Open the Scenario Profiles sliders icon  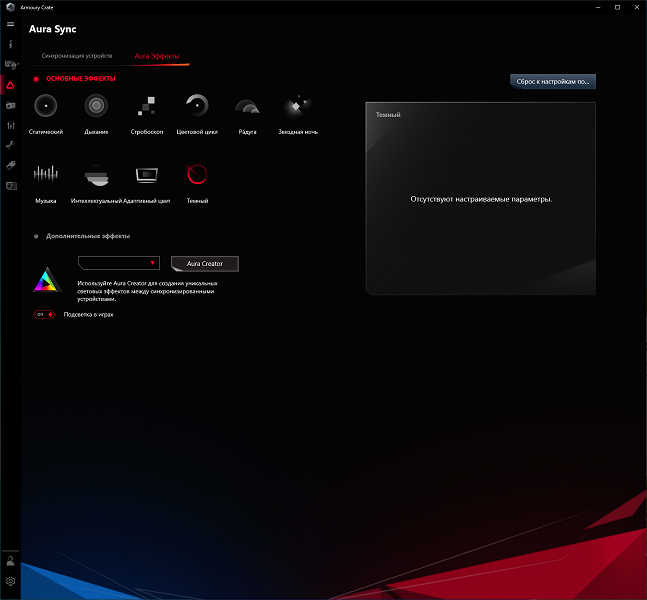point(10,125)
